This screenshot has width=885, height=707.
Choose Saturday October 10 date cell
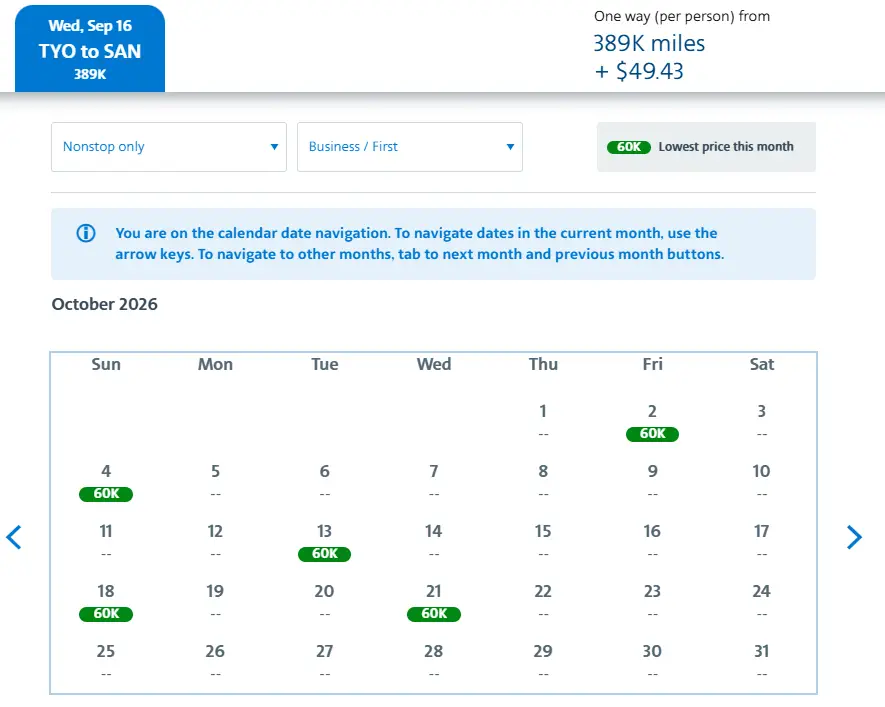point(761,481)
